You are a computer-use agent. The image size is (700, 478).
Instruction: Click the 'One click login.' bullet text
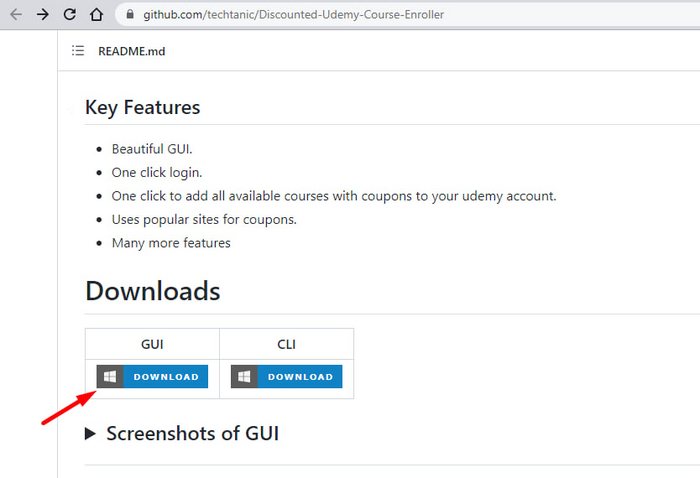(157, 172)
